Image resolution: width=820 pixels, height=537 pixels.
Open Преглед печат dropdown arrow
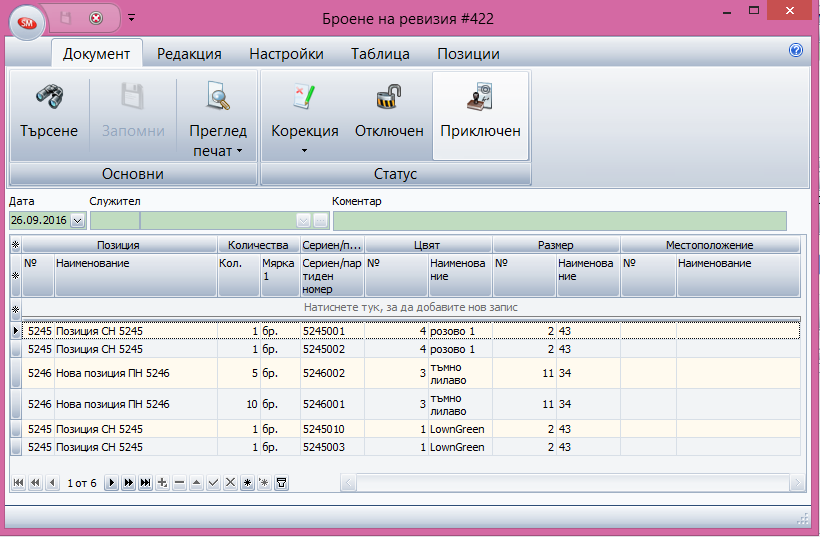[240, 151]
